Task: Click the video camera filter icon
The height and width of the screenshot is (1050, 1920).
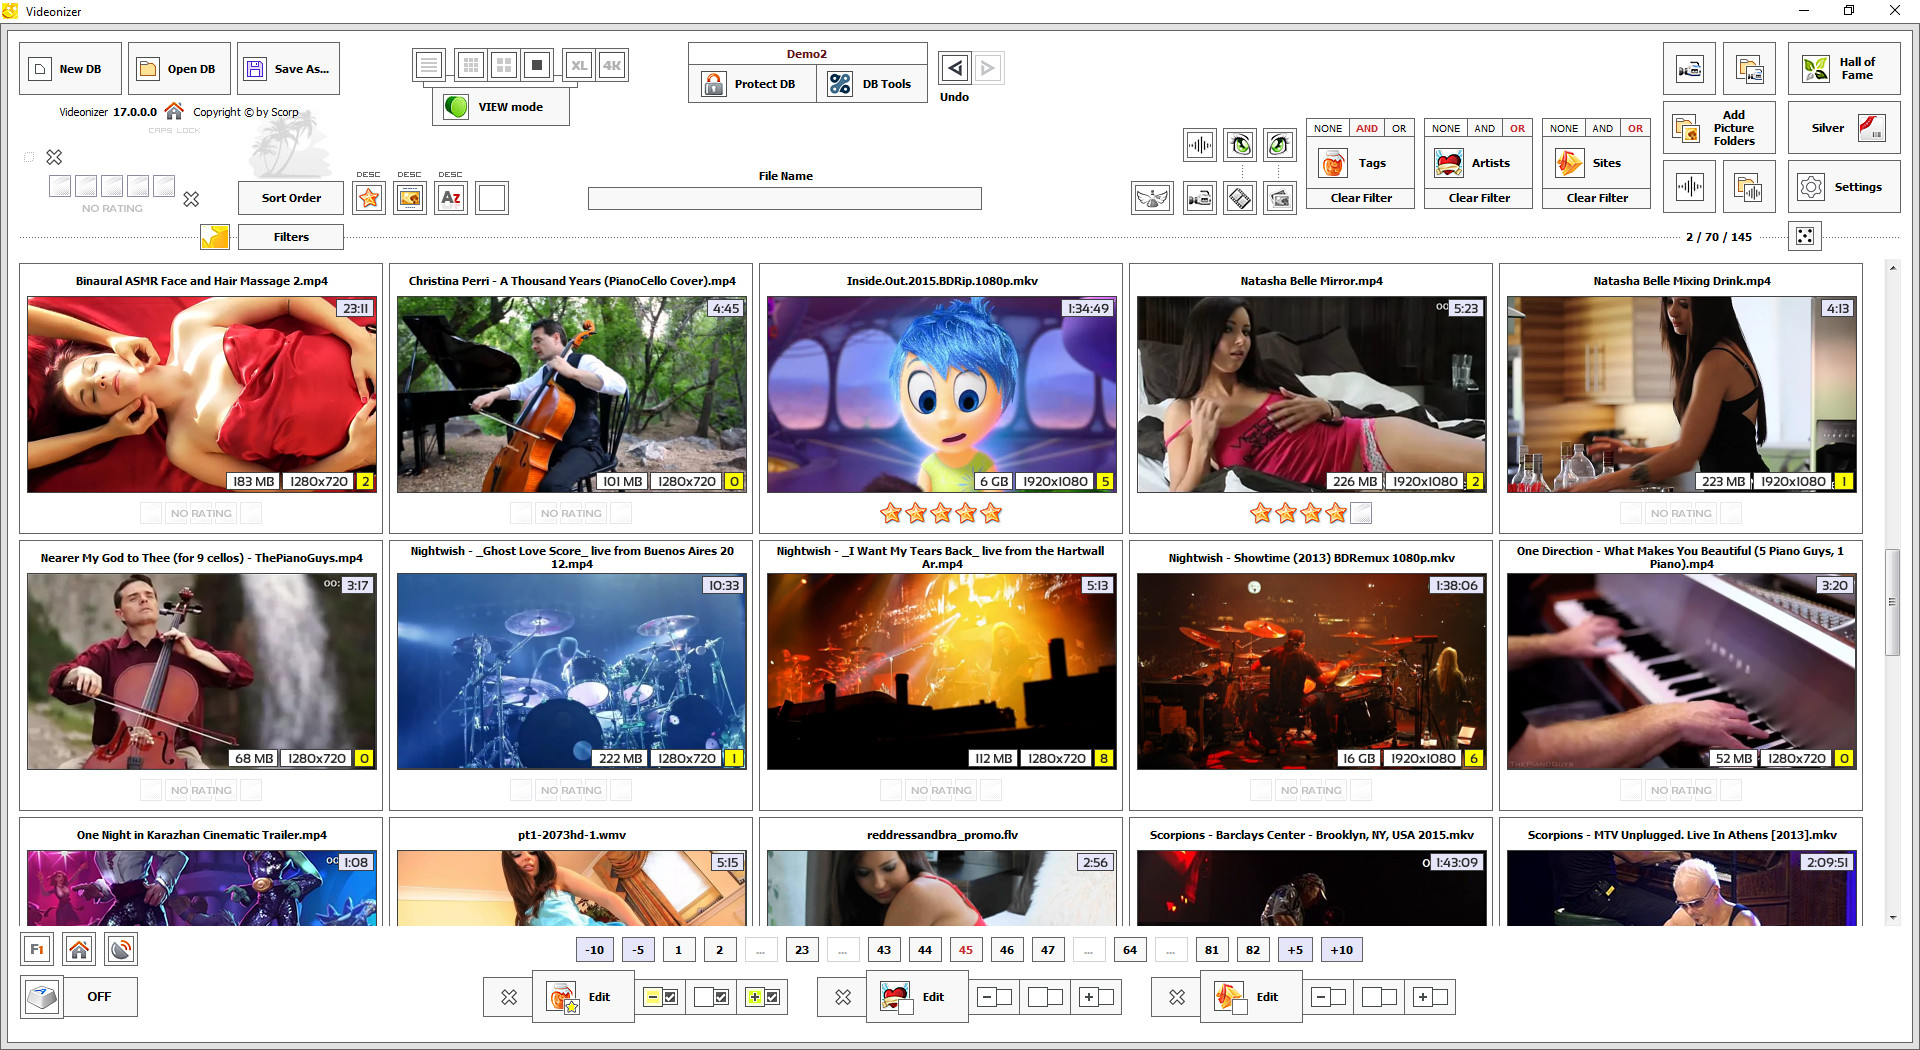Action: pyautogui.click(x=1200, y=198)
